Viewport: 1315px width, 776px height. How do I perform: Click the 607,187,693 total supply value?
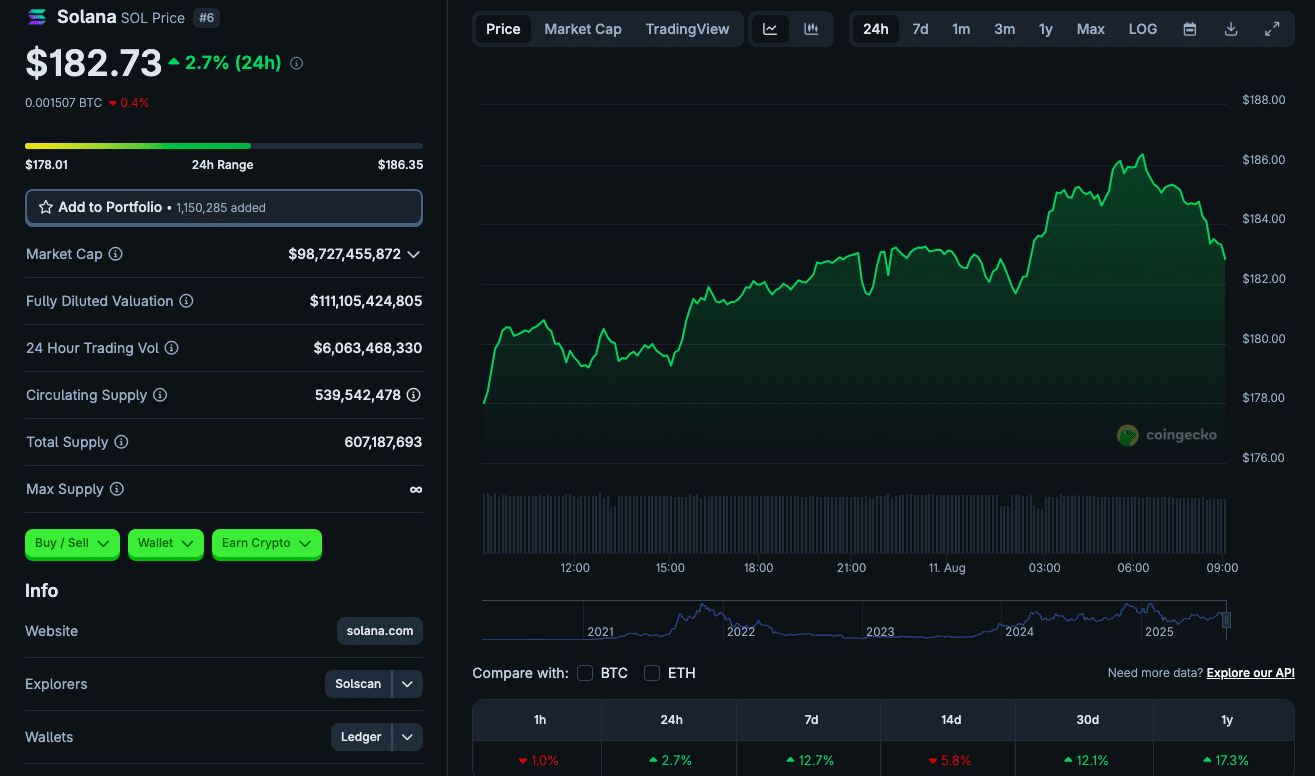[x=383, y=442]
